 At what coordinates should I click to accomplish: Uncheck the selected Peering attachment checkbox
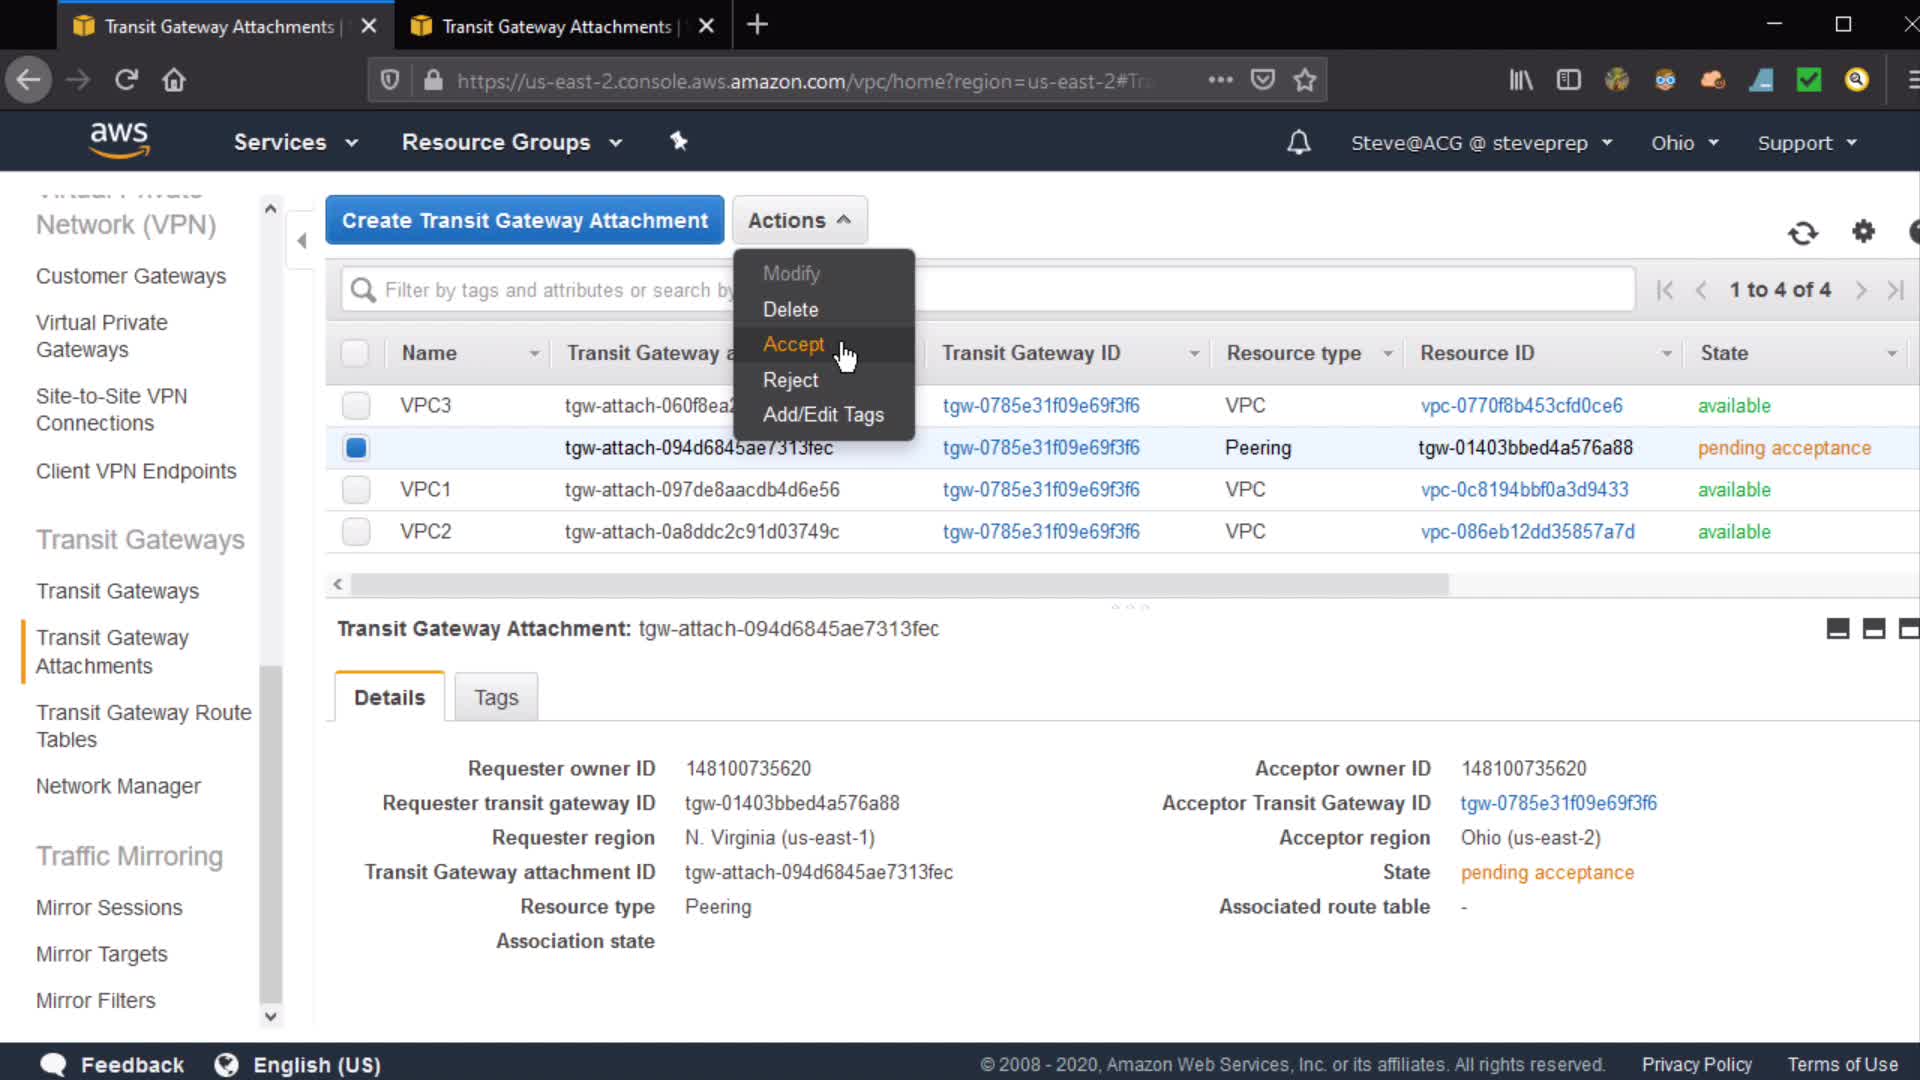[356, 448]
